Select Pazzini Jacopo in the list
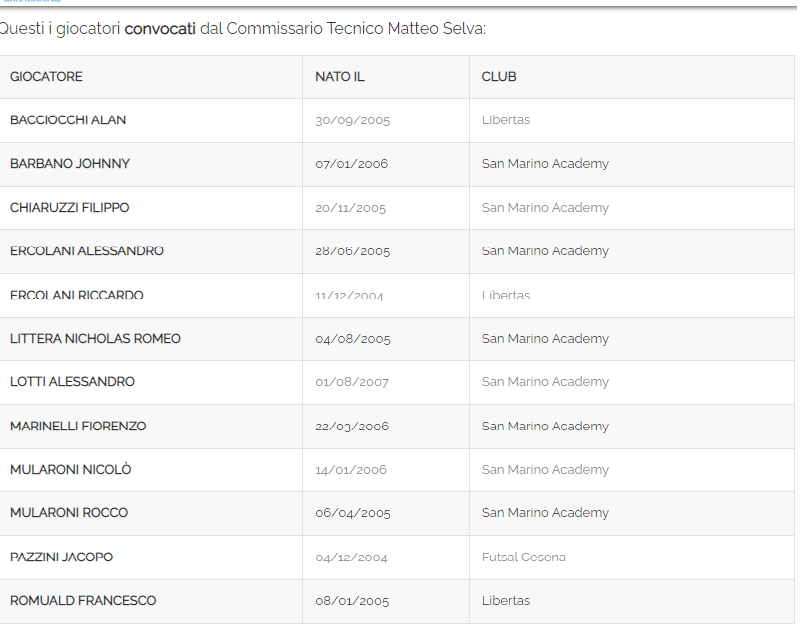The image size is (808, 626). tap(61, 557)
